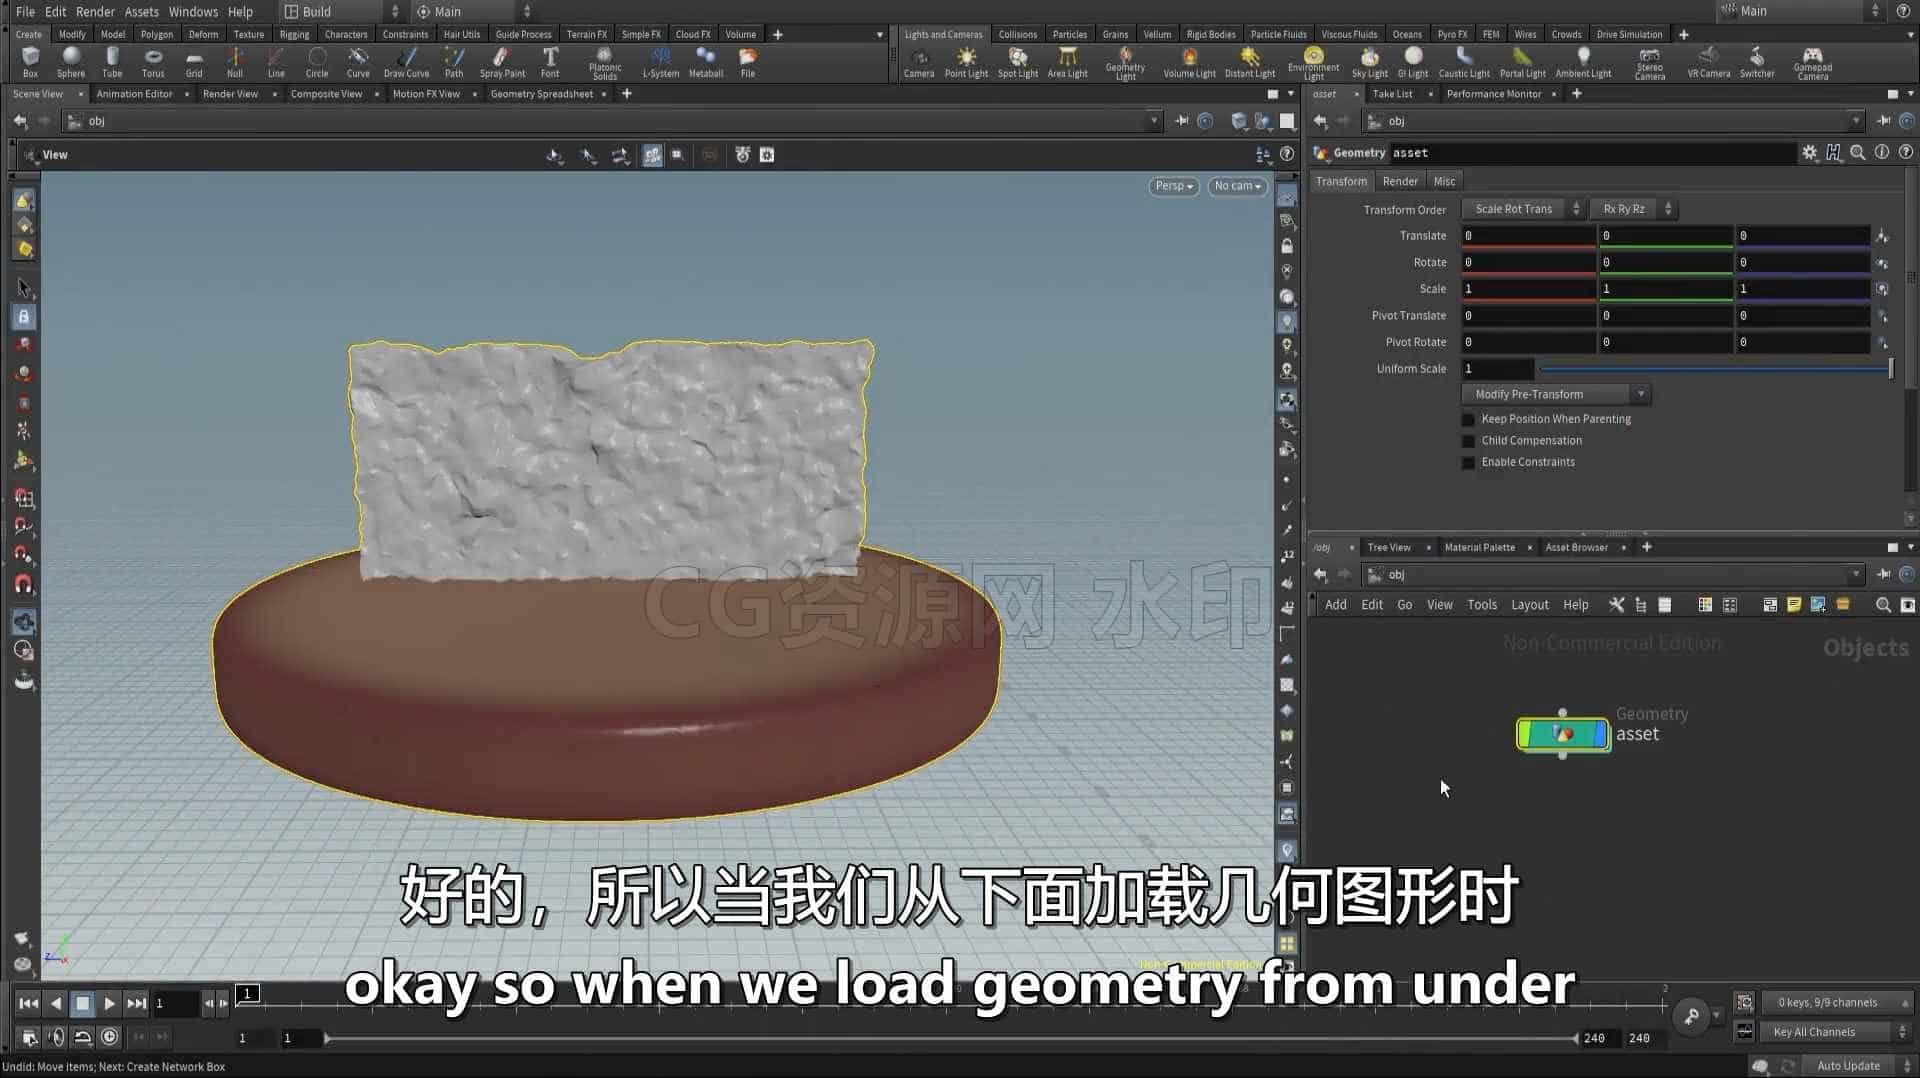Click the timeline range slider bar

pyautogui.click(x=950, y=1038)
